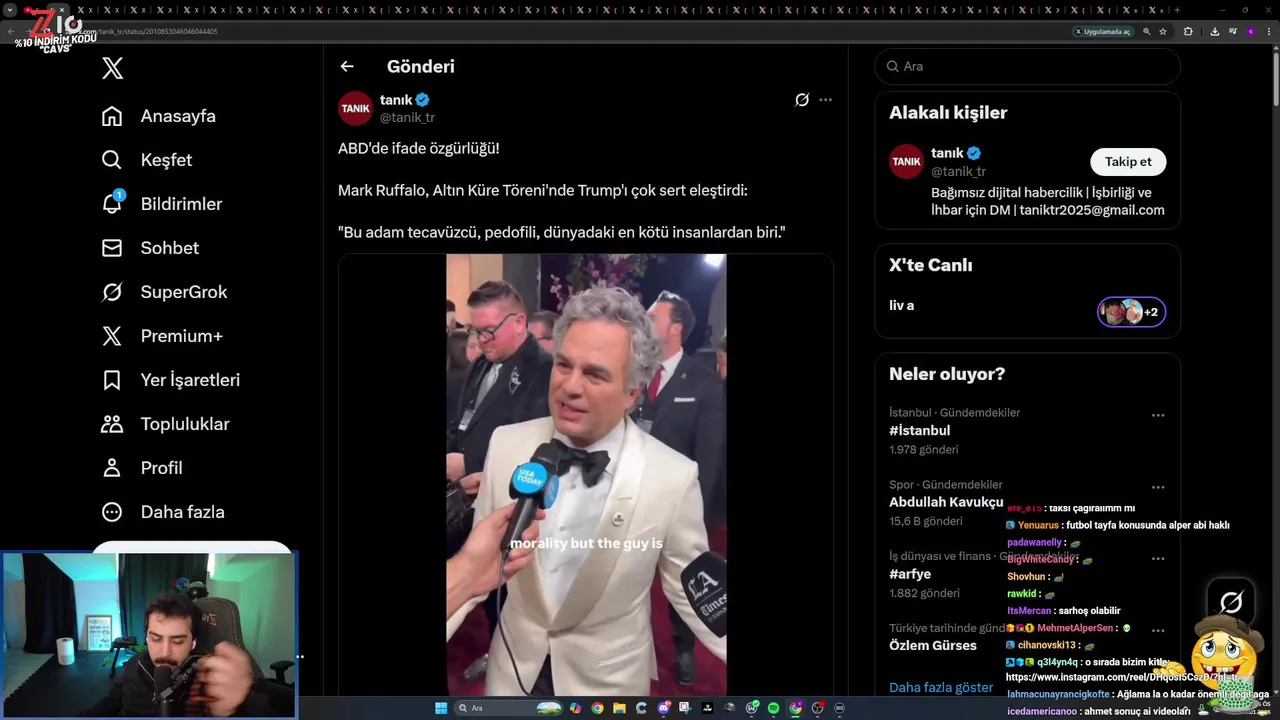Viewport: 1280px width, 720px height.
Task: Open the liv a live space
Action: click(902, 305)
